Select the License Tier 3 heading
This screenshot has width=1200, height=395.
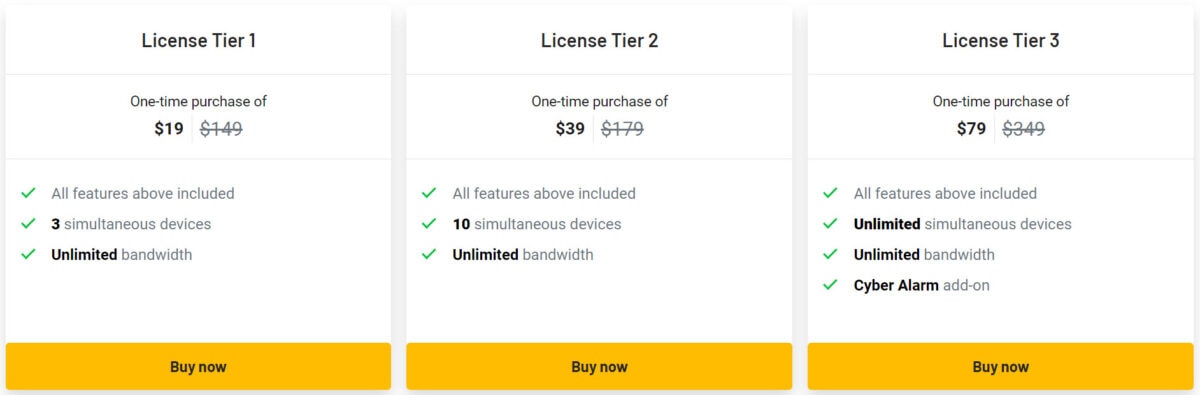[1001, 41]
